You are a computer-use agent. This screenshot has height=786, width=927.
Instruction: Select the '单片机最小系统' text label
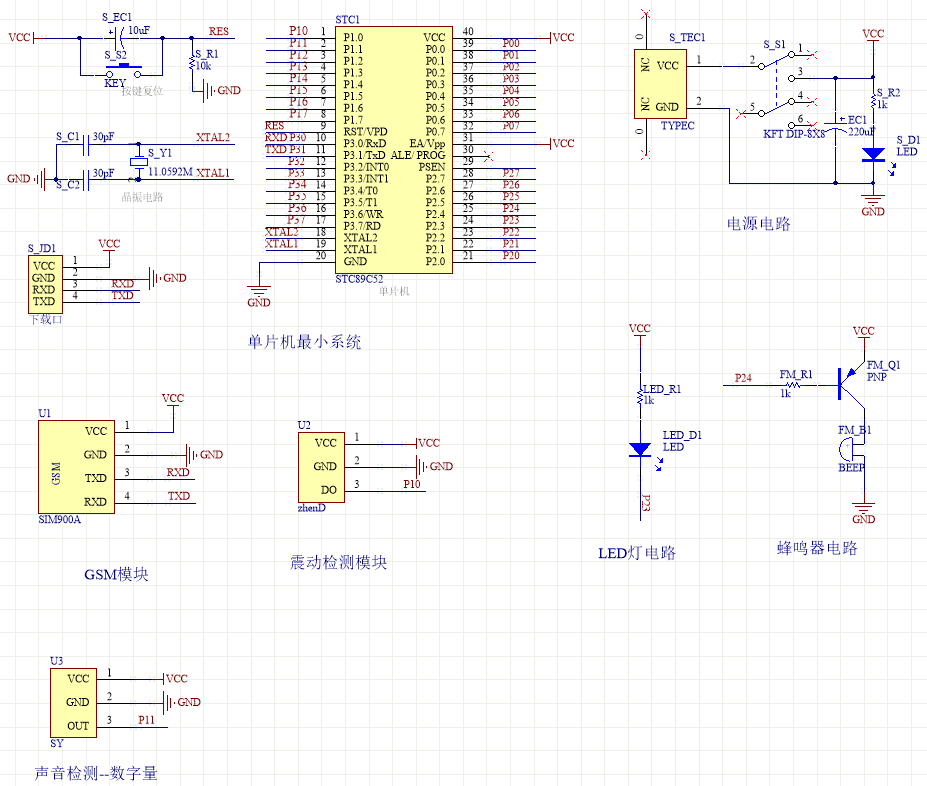[x=305, y=342]
